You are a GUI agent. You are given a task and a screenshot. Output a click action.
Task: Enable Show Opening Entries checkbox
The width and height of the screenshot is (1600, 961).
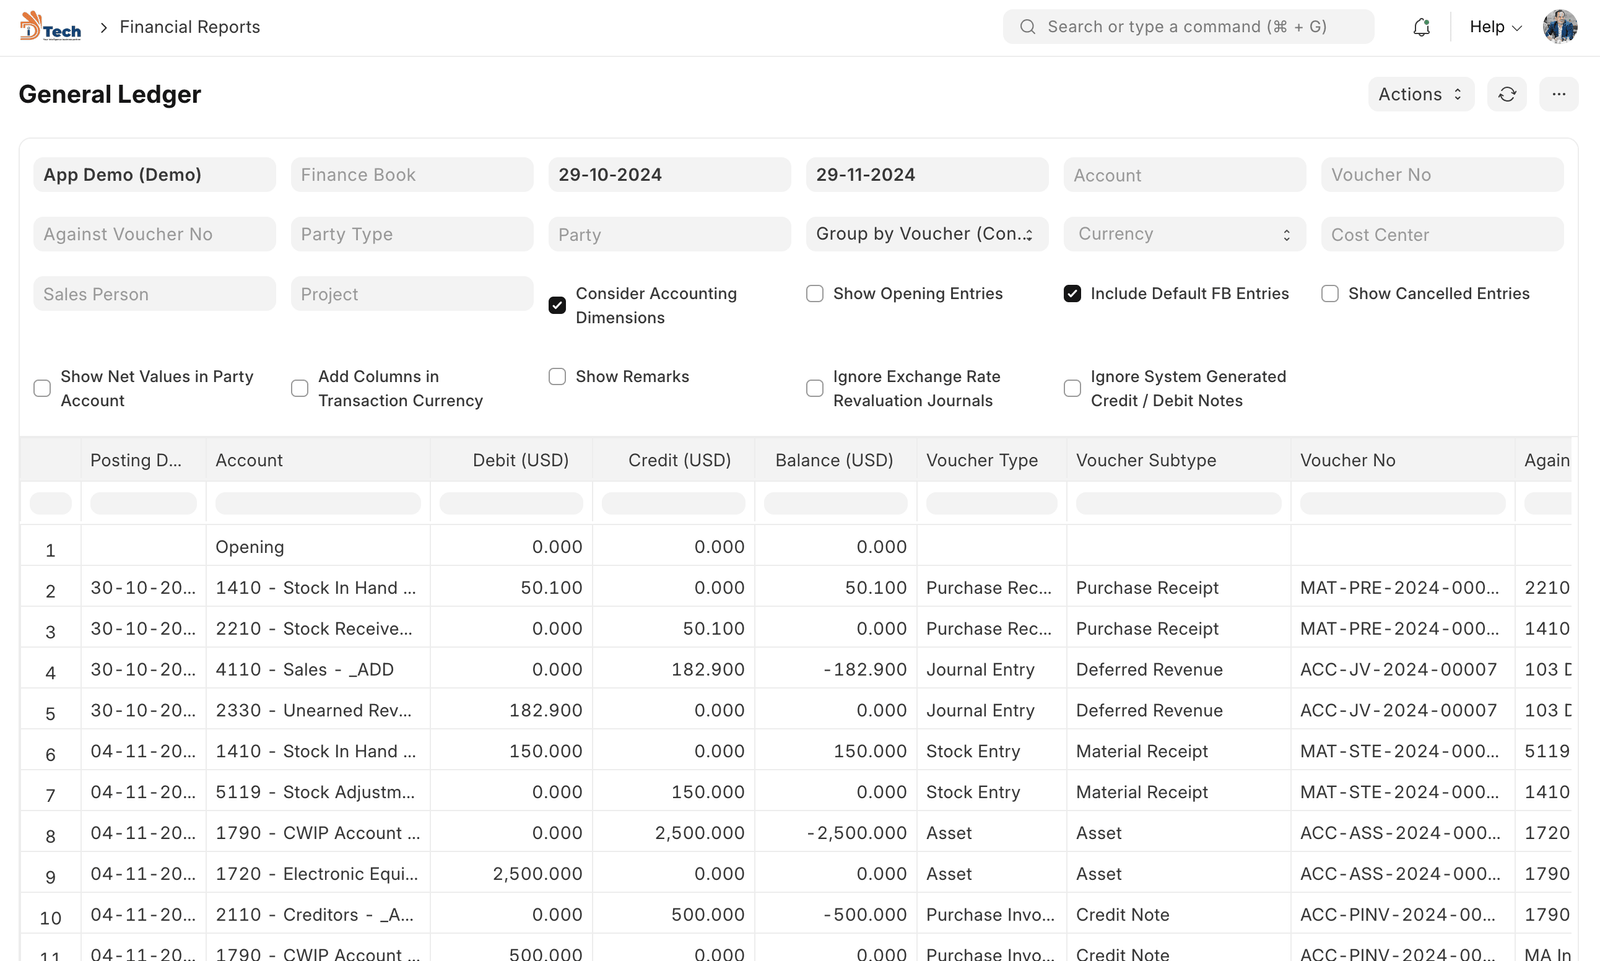[815, 294]
